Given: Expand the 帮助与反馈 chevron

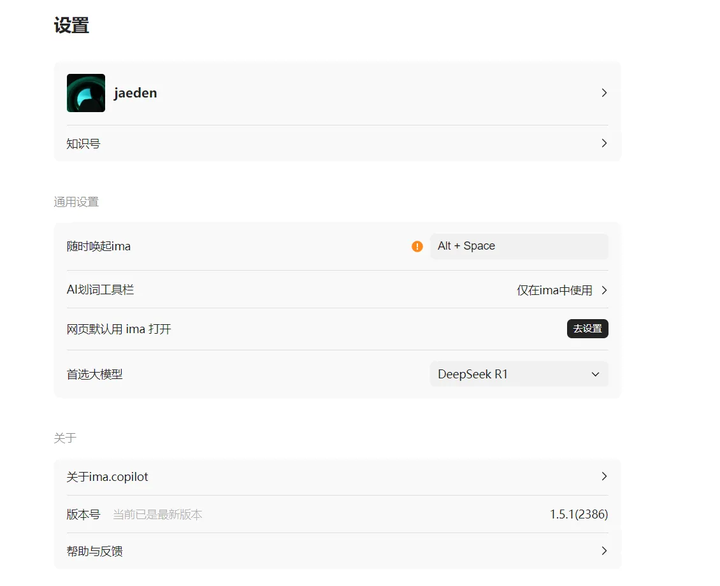Looking at the screenshot, I should click(x=604, y=551).
